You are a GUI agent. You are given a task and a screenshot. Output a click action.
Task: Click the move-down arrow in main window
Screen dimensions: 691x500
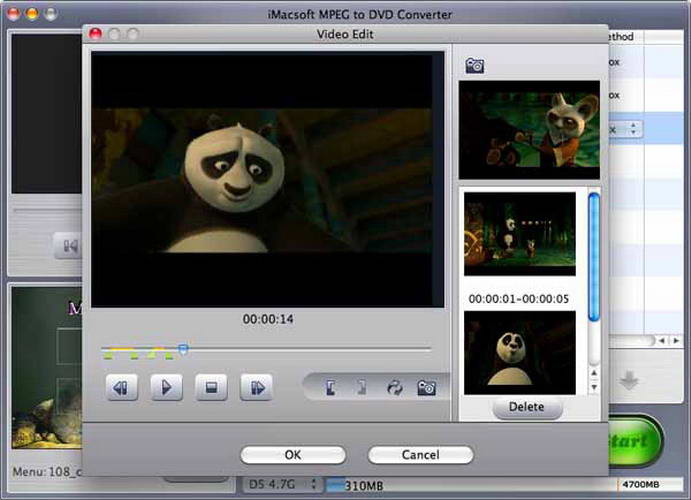click(x=629, y=381)
